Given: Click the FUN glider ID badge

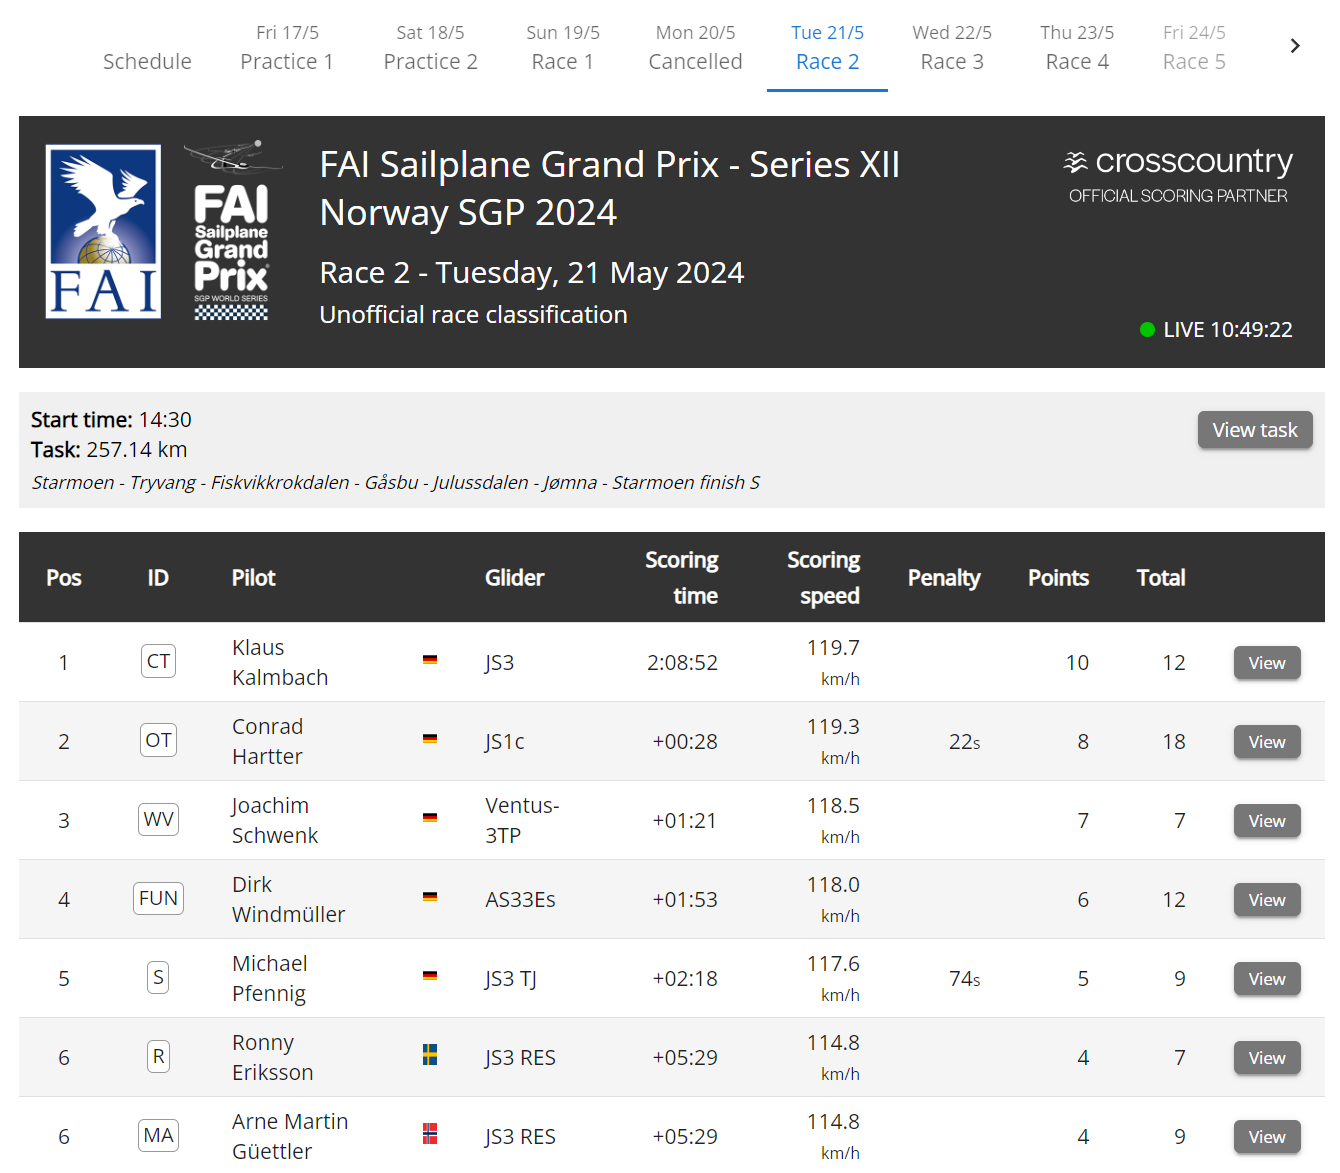Looking at the screenshot, I should (x=158, y=898).
